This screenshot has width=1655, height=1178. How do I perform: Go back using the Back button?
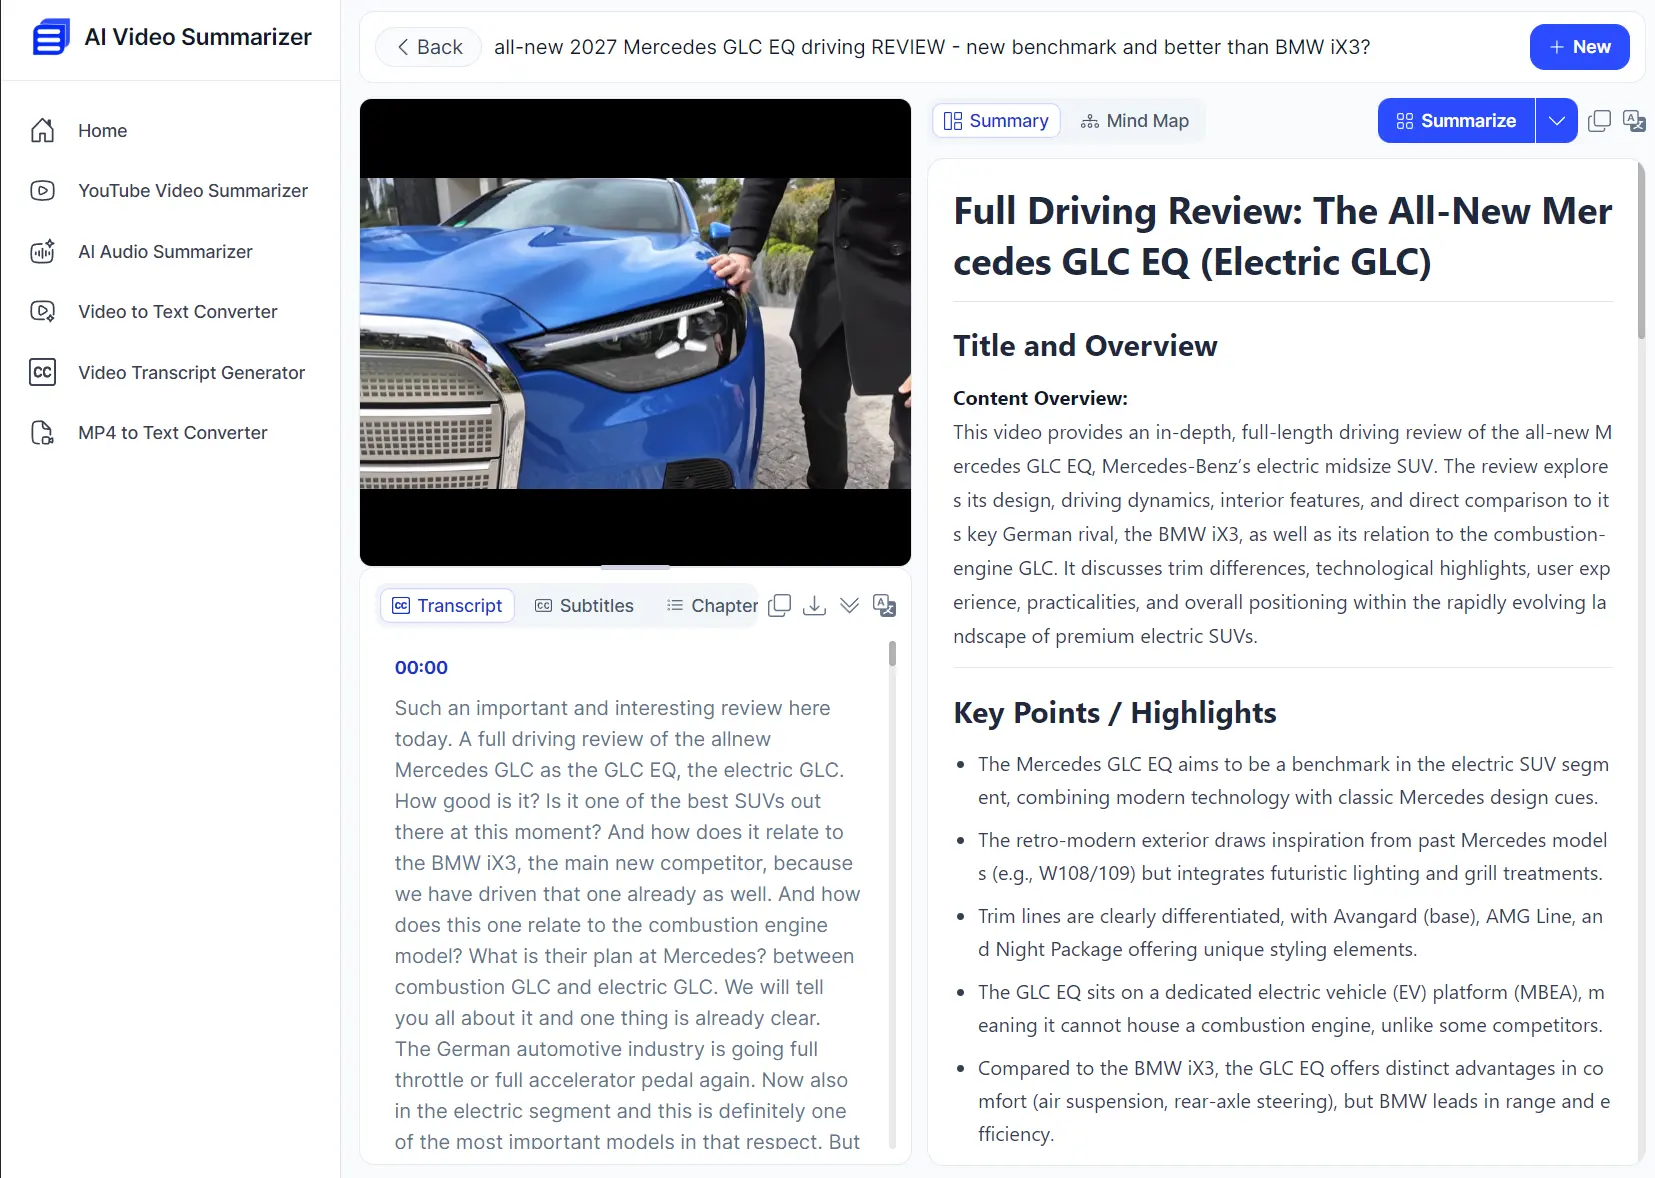coord(429,47)
